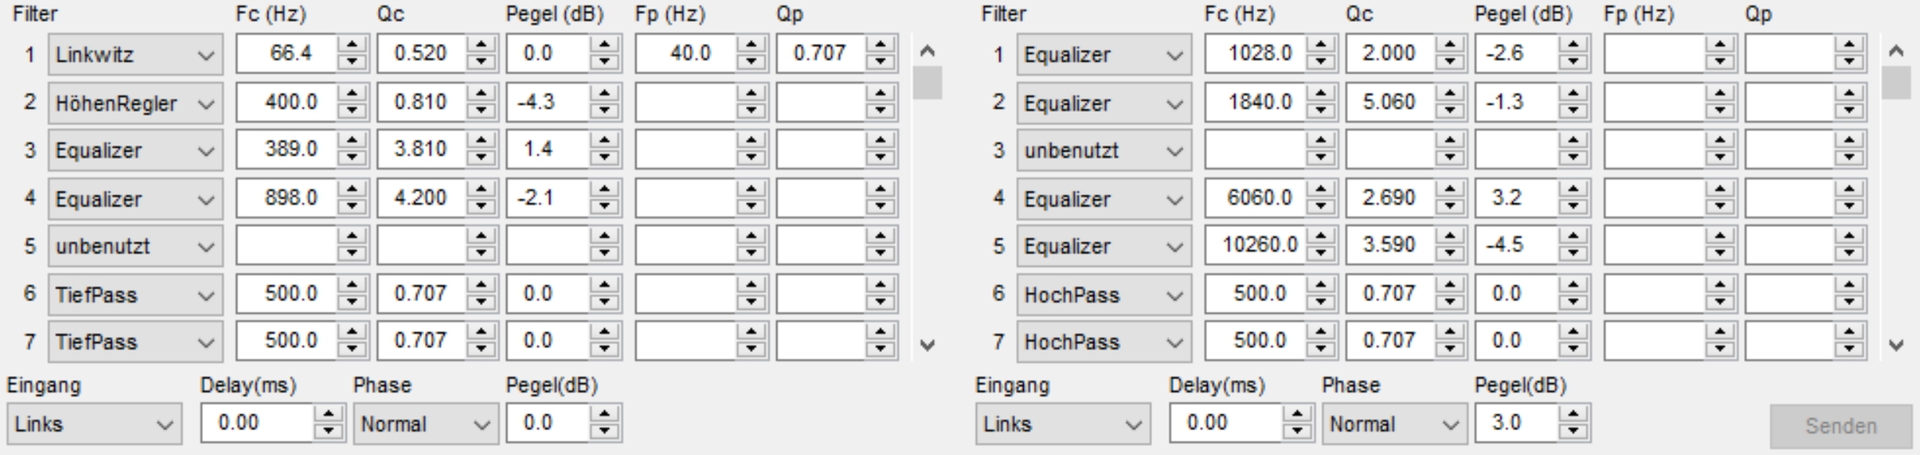The height and width of the screenshot is (455, 1920).
Task: Decrease the right channel 3.0 dB Pegel
Action: 1573,433
